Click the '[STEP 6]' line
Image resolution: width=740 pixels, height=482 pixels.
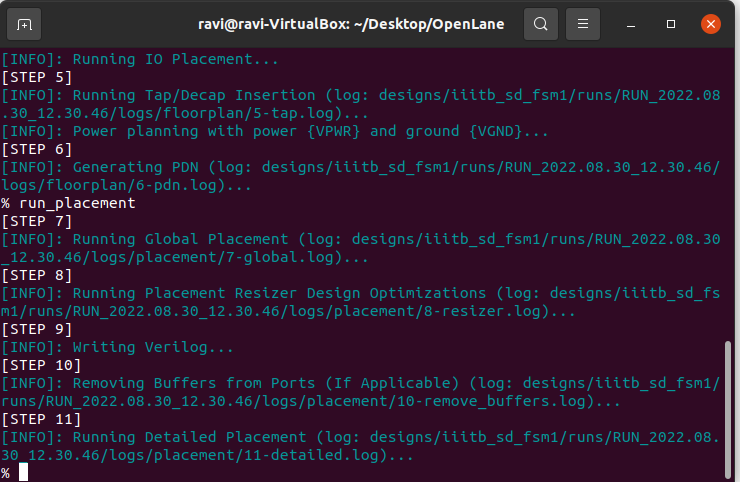tap(37, 150)
